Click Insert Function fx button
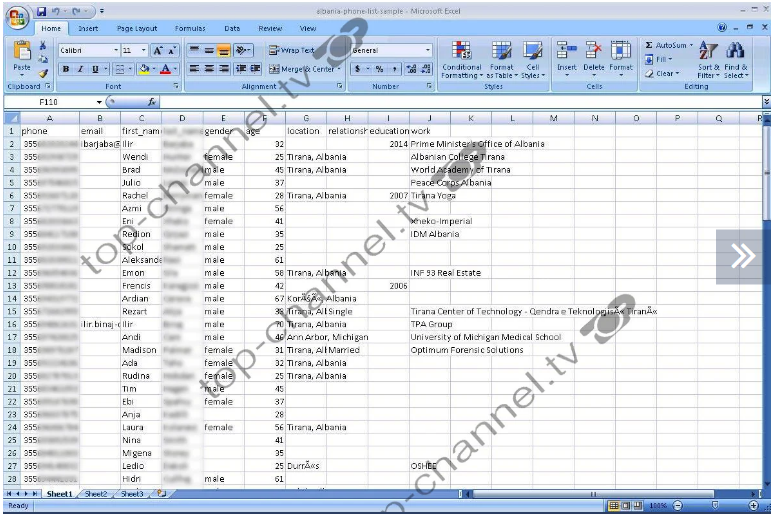The width and height of the screenshot is (773, 515). (x=152, y=102)
